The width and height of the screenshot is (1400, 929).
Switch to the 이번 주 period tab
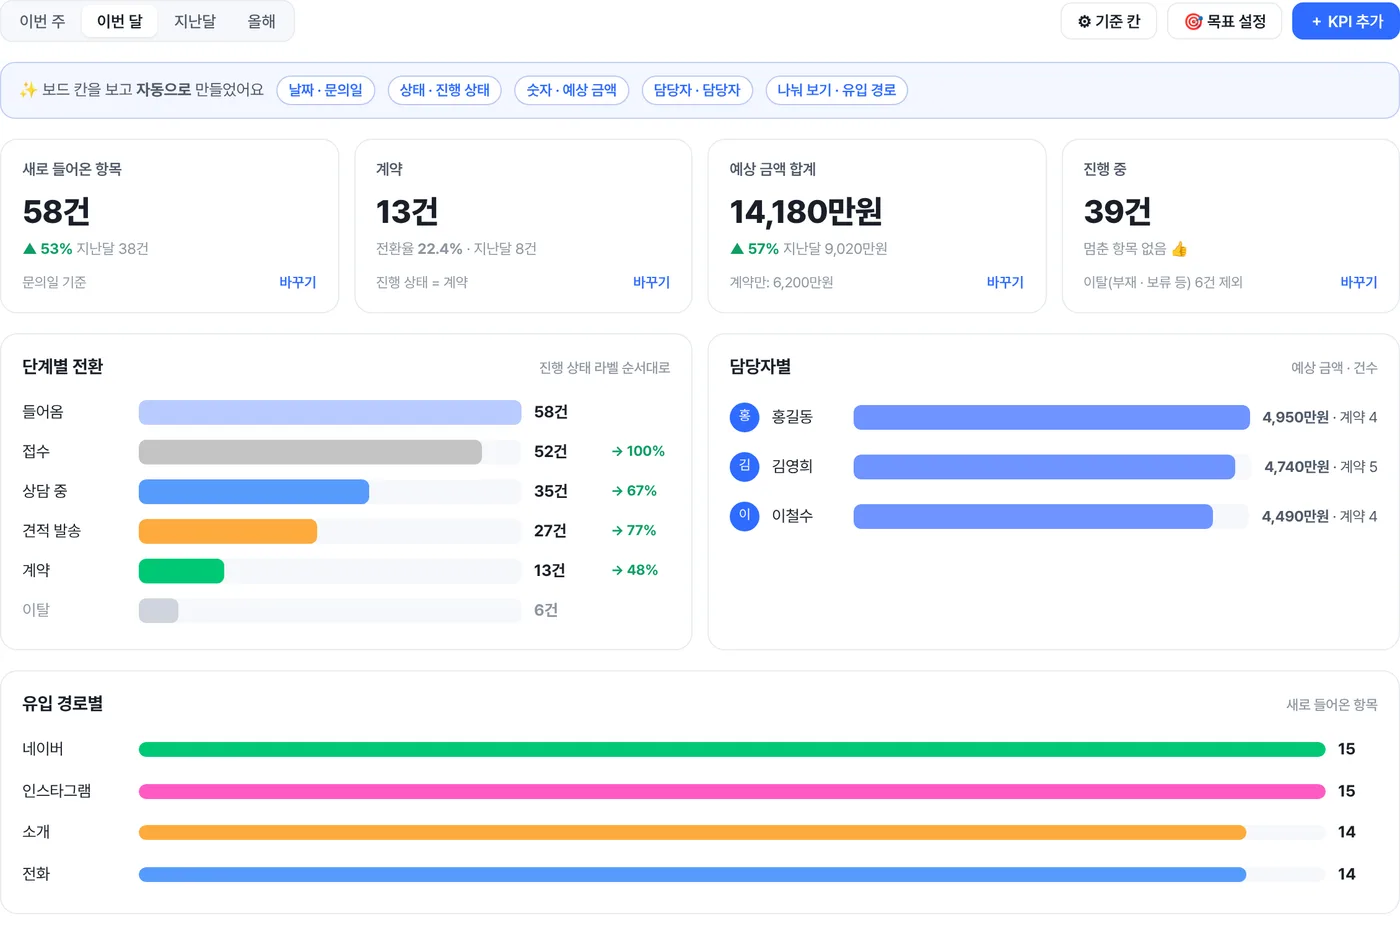click(43, 21)
